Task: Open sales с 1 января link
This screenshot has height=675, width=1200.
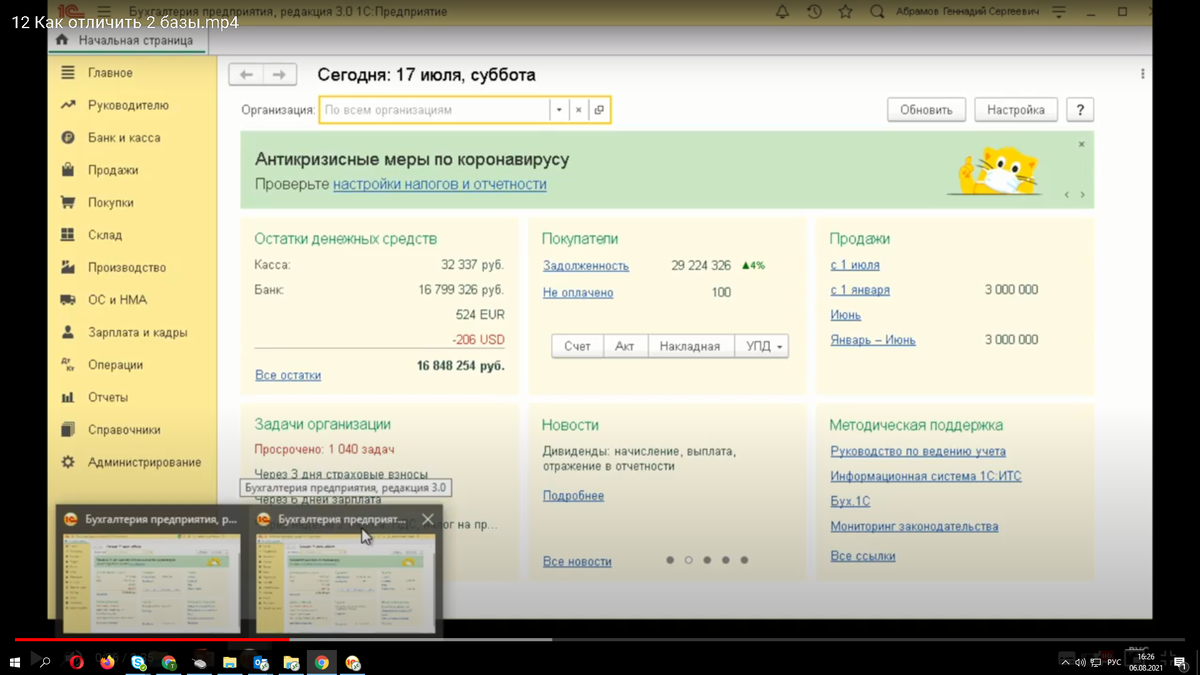Action: (x=860, y=290)
